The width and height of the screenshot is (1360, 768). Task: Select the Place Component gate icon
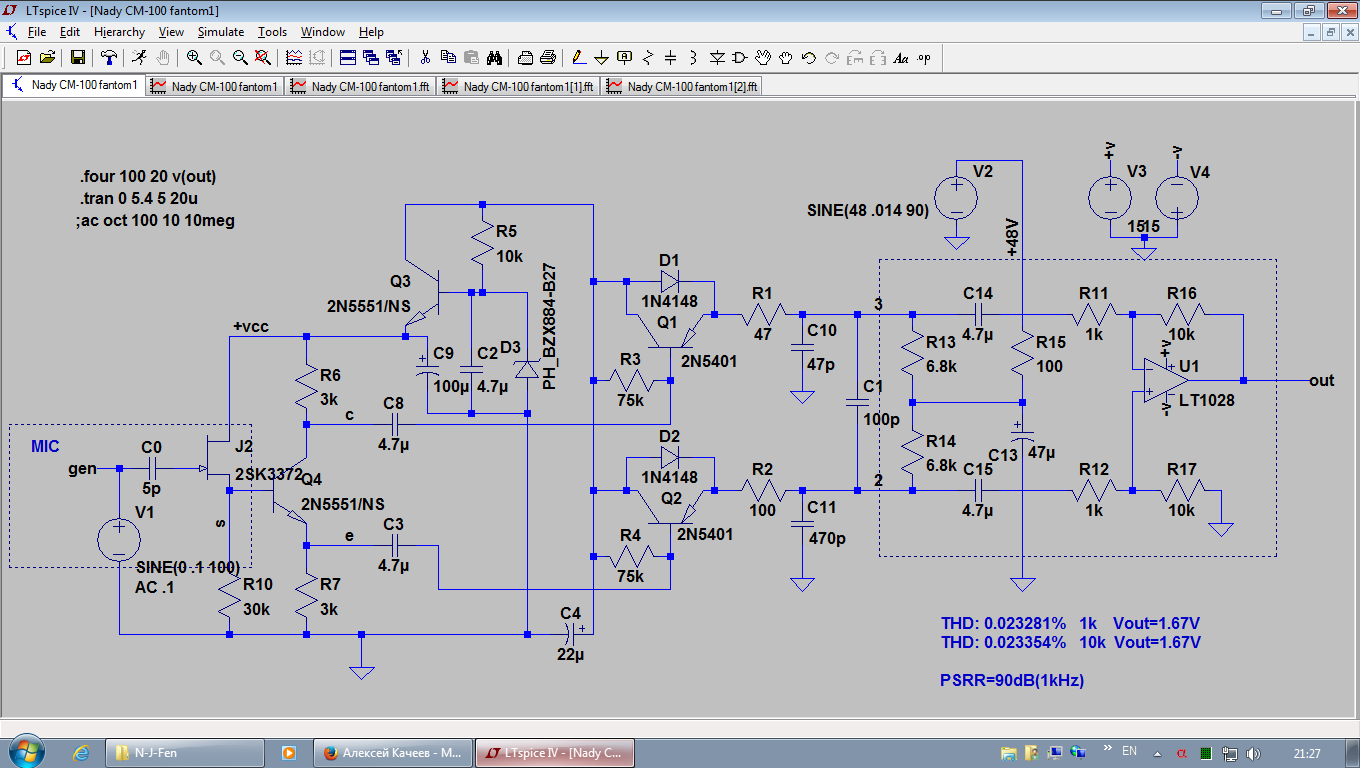(740, 57)
